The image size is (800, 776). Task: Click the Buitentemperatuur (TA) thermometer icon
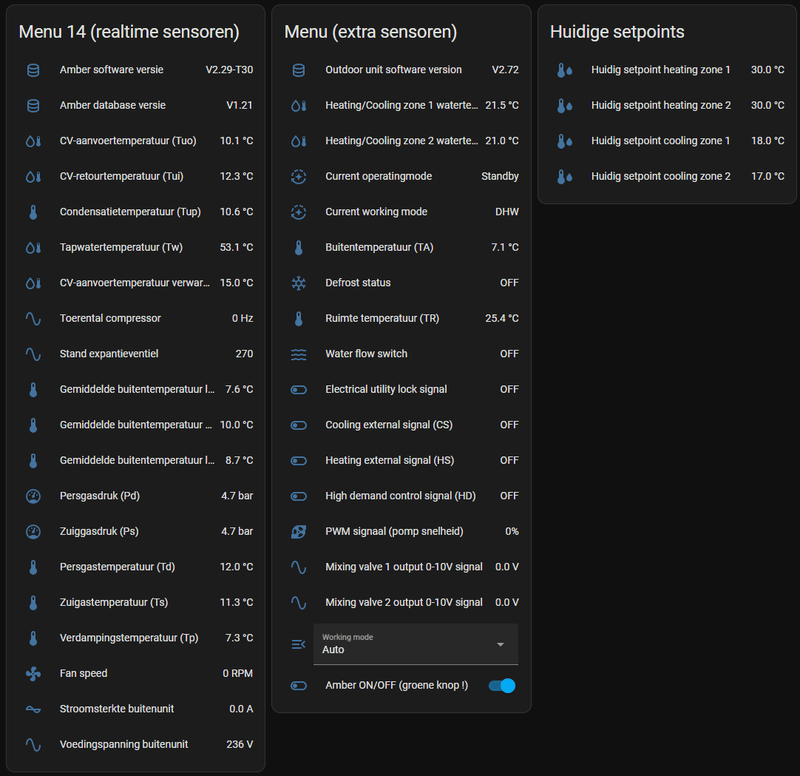tap(298, 247)
